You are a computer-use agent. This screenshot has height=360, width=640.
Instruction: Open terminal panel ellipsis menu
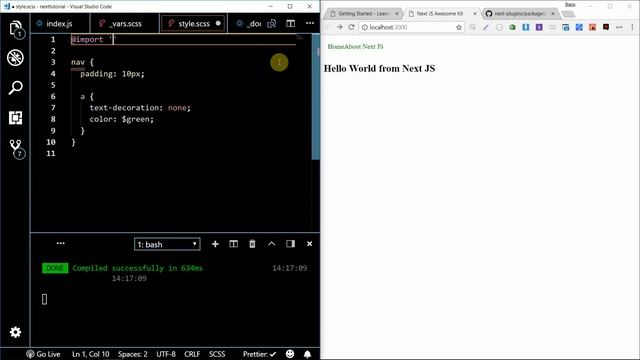point(60,243)
